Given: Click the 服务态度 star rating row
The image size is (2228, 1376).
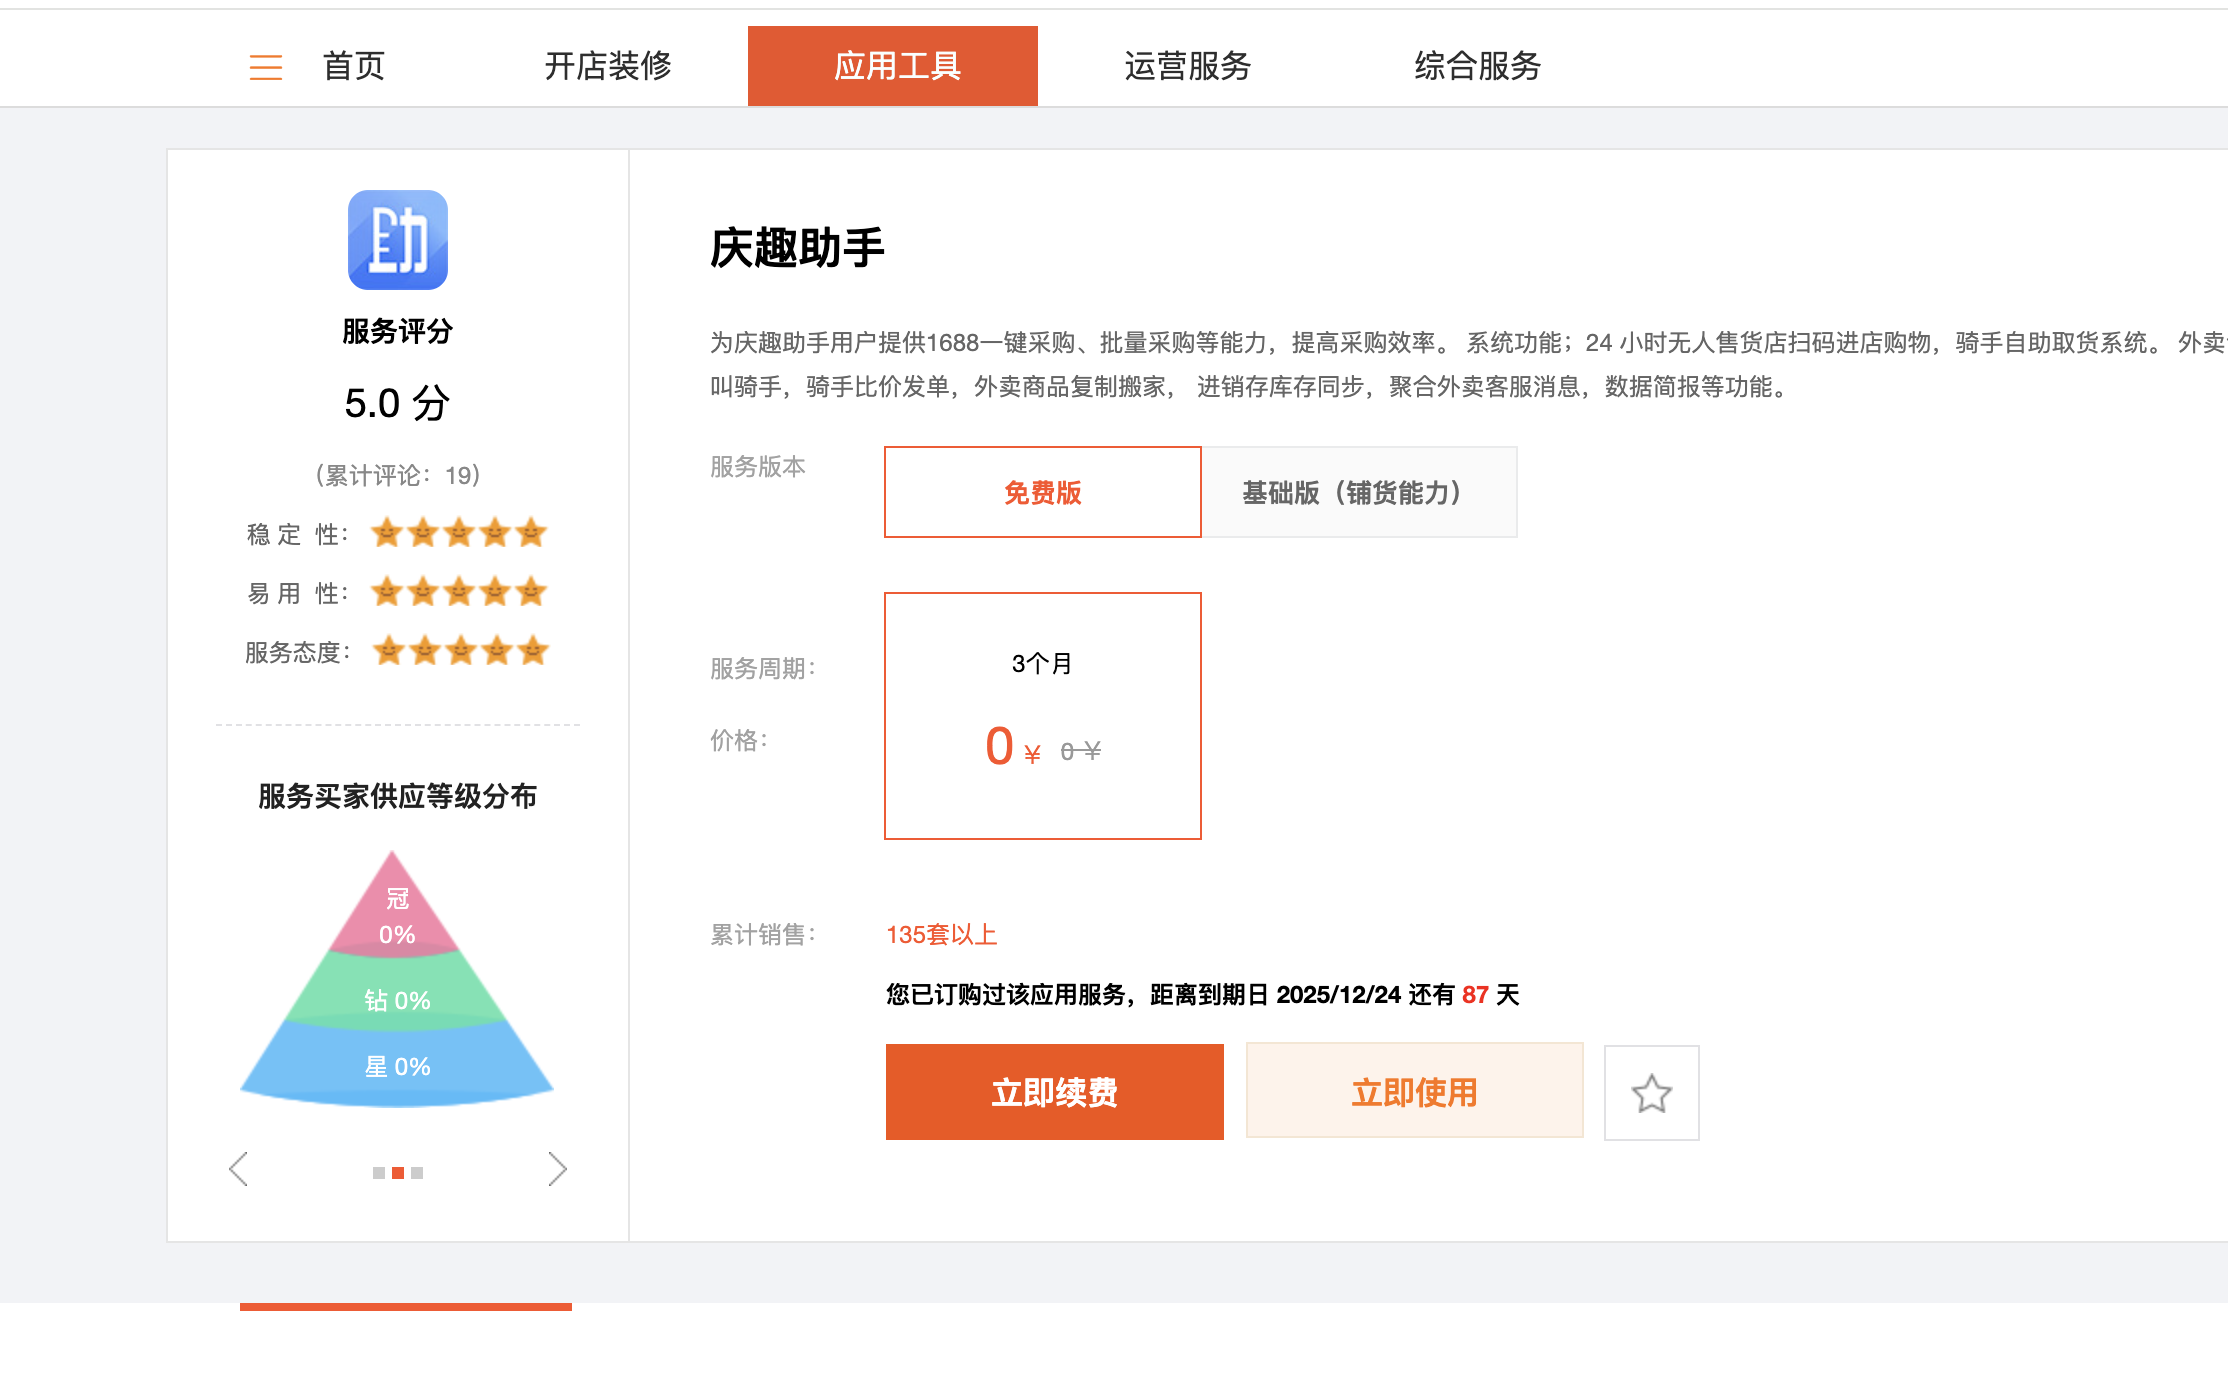Looking at the screenshot, I should 460,651.
